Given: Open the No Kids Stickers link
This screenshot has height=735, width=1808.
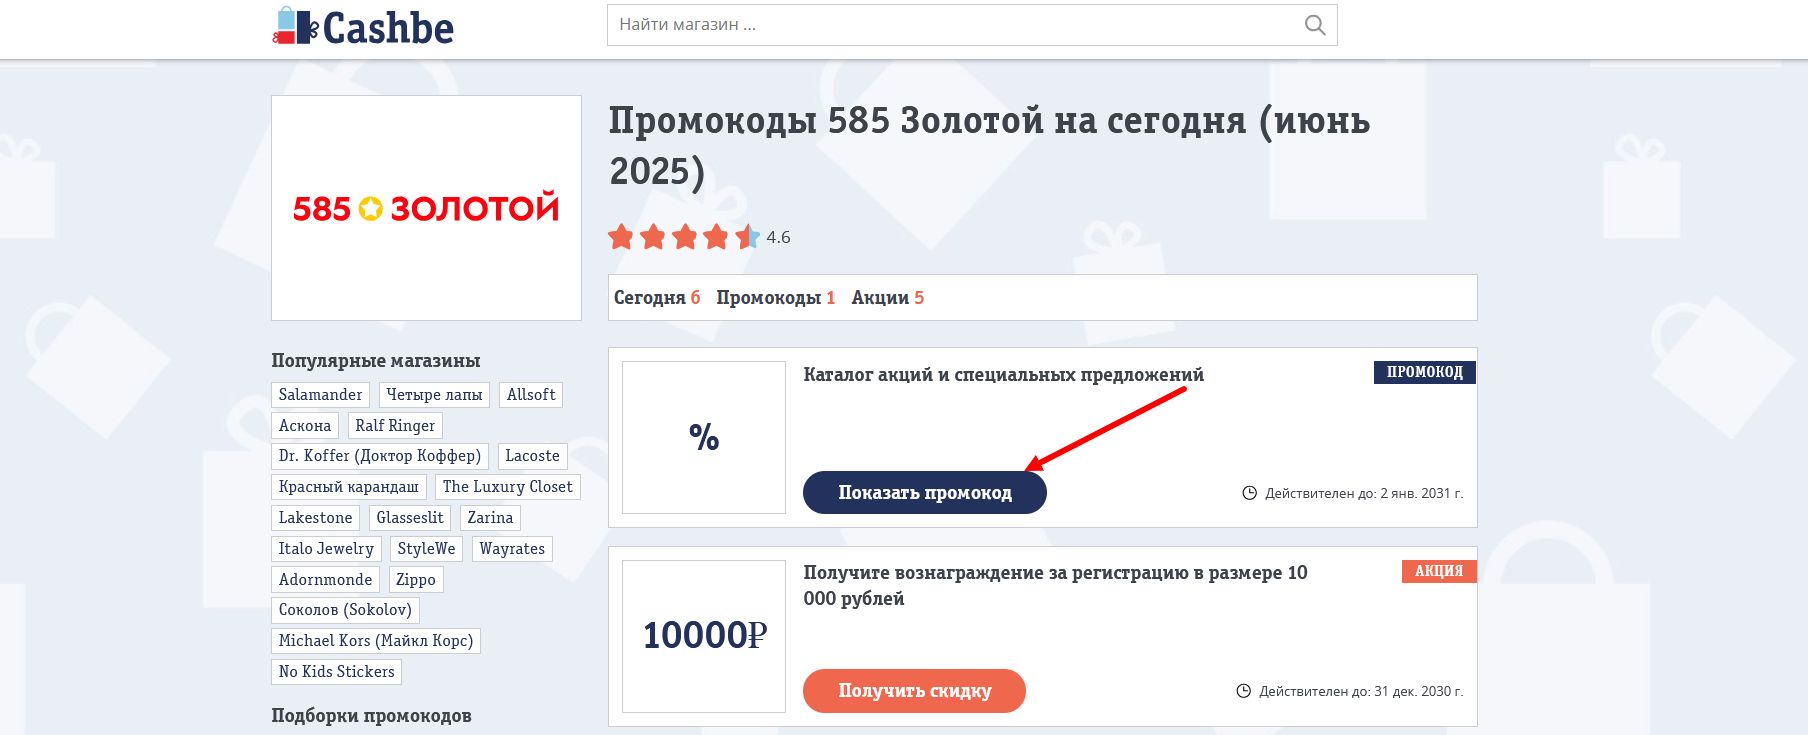Looking at the screenshot, I should 337,672.
